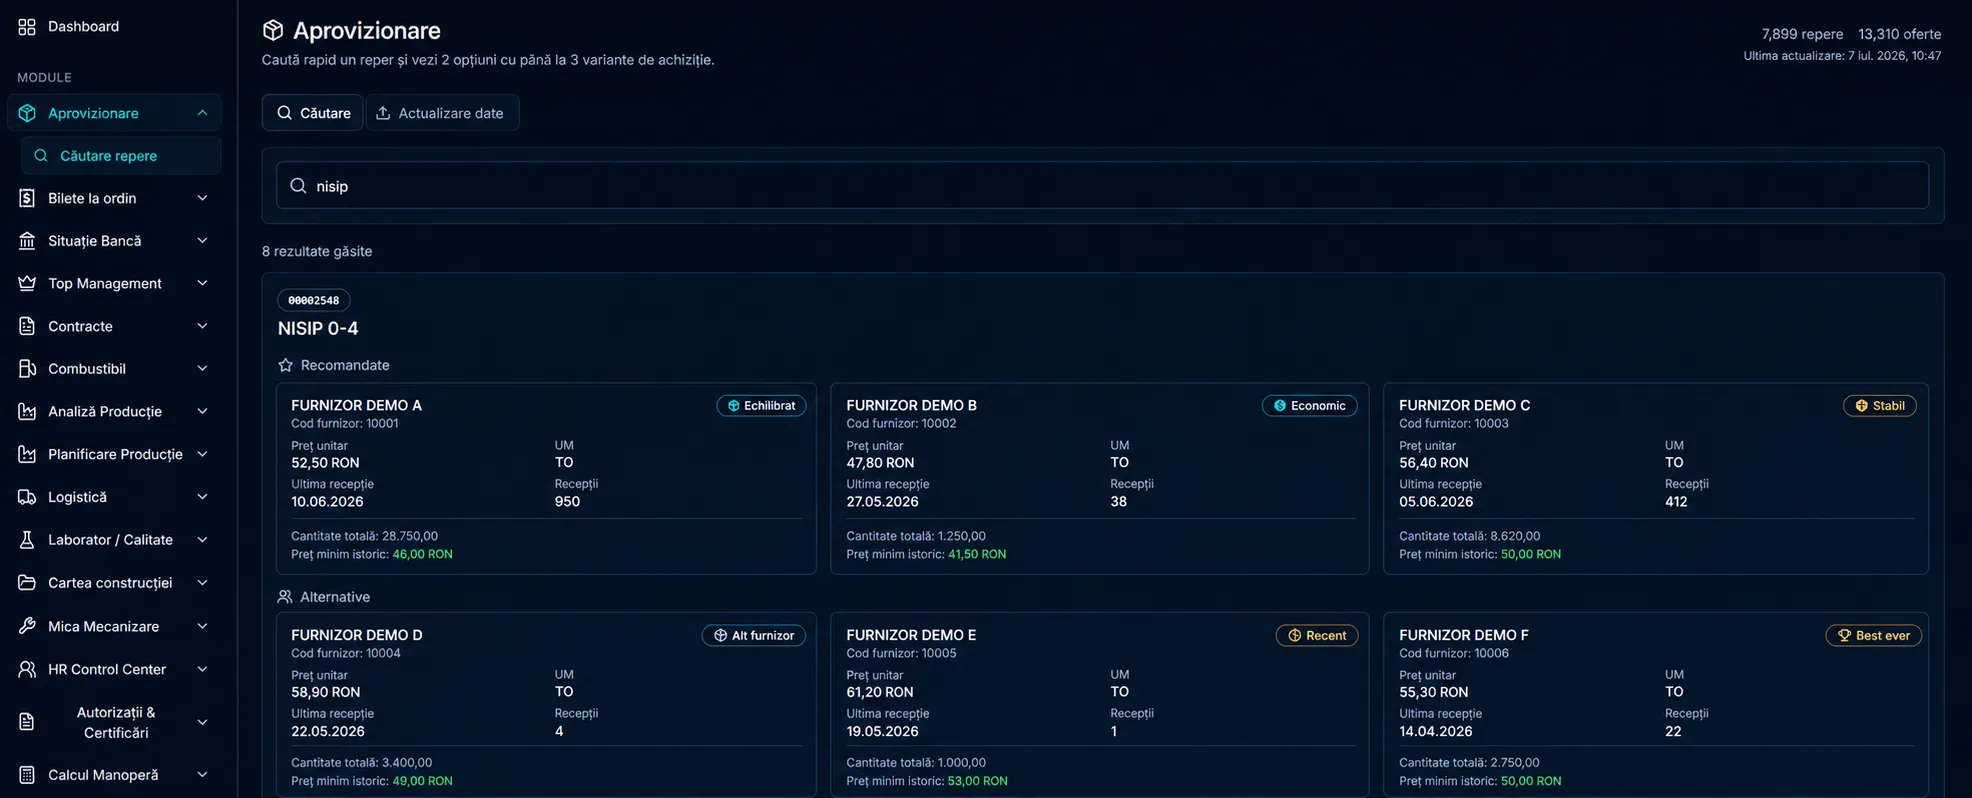Click the Bilete la ordin icon
Screen dimensions: 1972x798
tap(27, 198)
